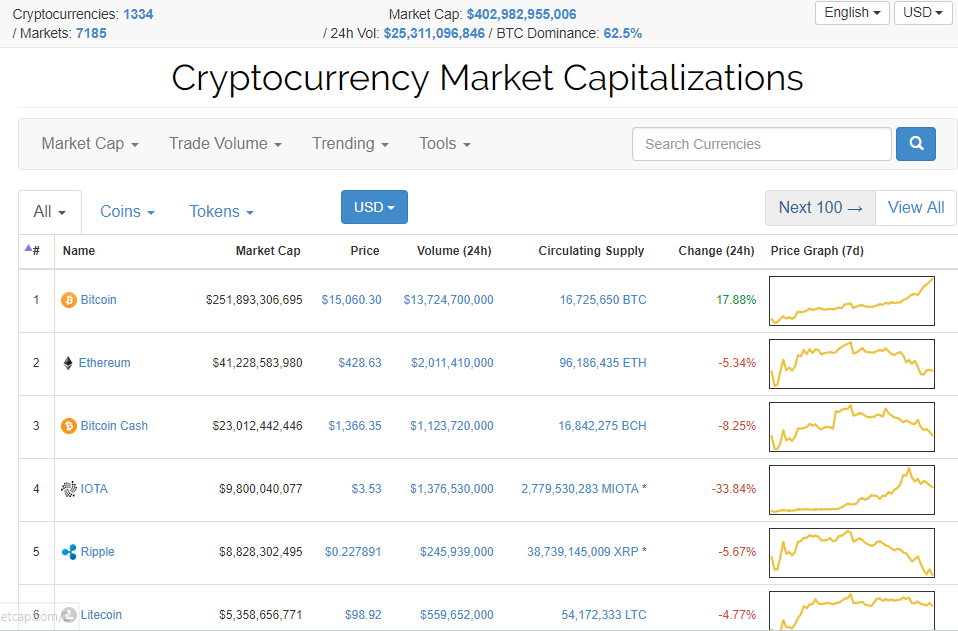This screenshot has height=631, width=958.
Task: Expand the Market Cap menu
Action: click(90, 144)
